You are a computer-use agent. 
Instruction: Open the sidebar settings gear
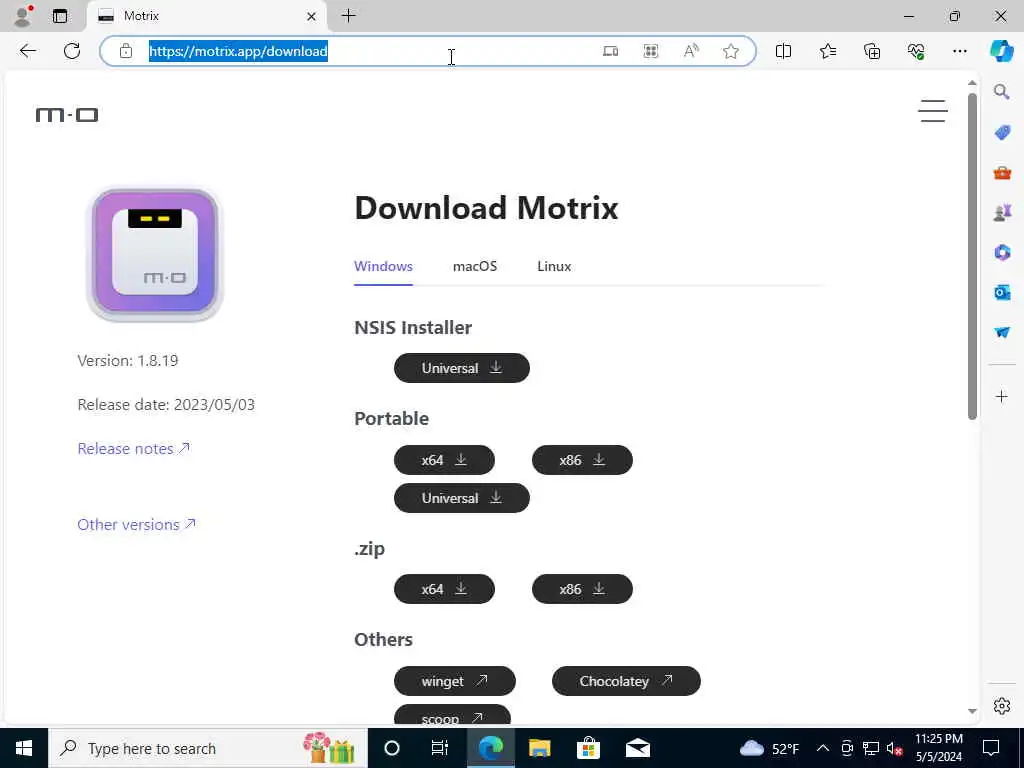coord(1001,706)
